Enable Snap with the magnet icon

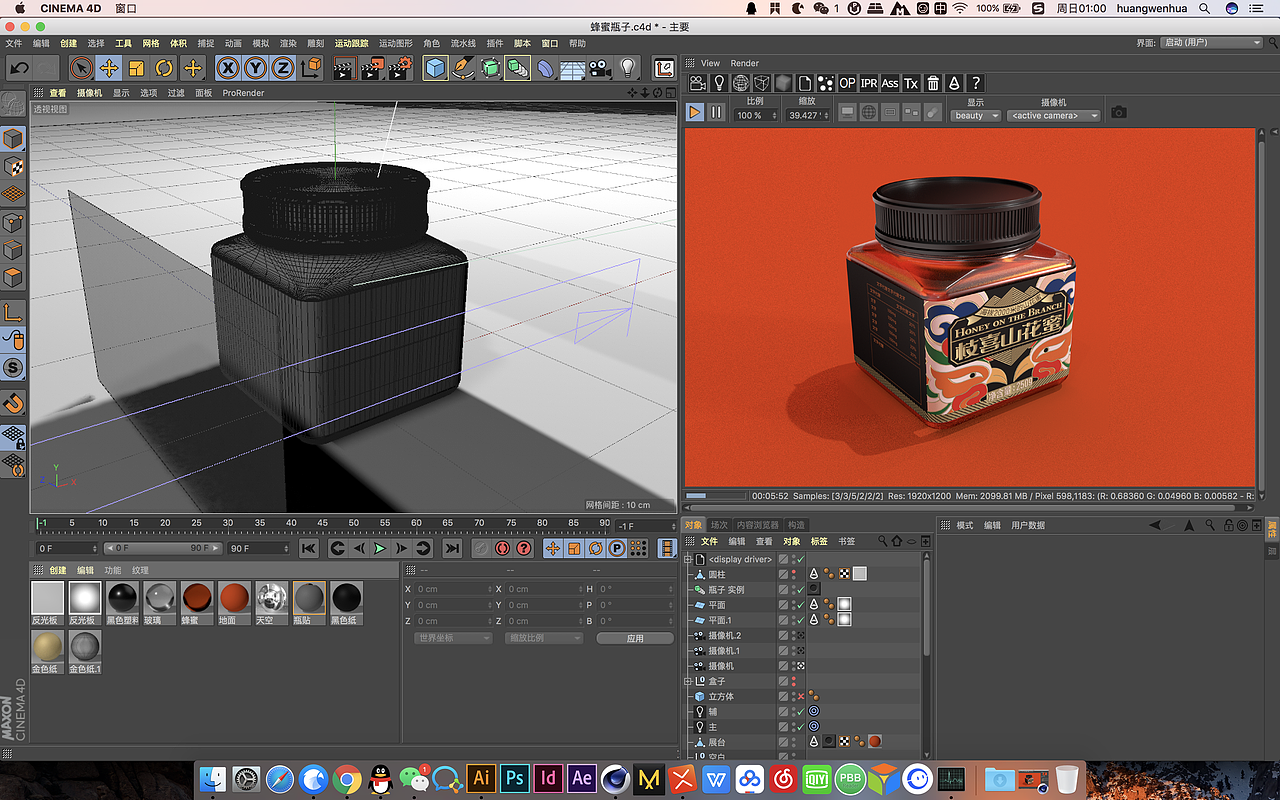point(13,402)
